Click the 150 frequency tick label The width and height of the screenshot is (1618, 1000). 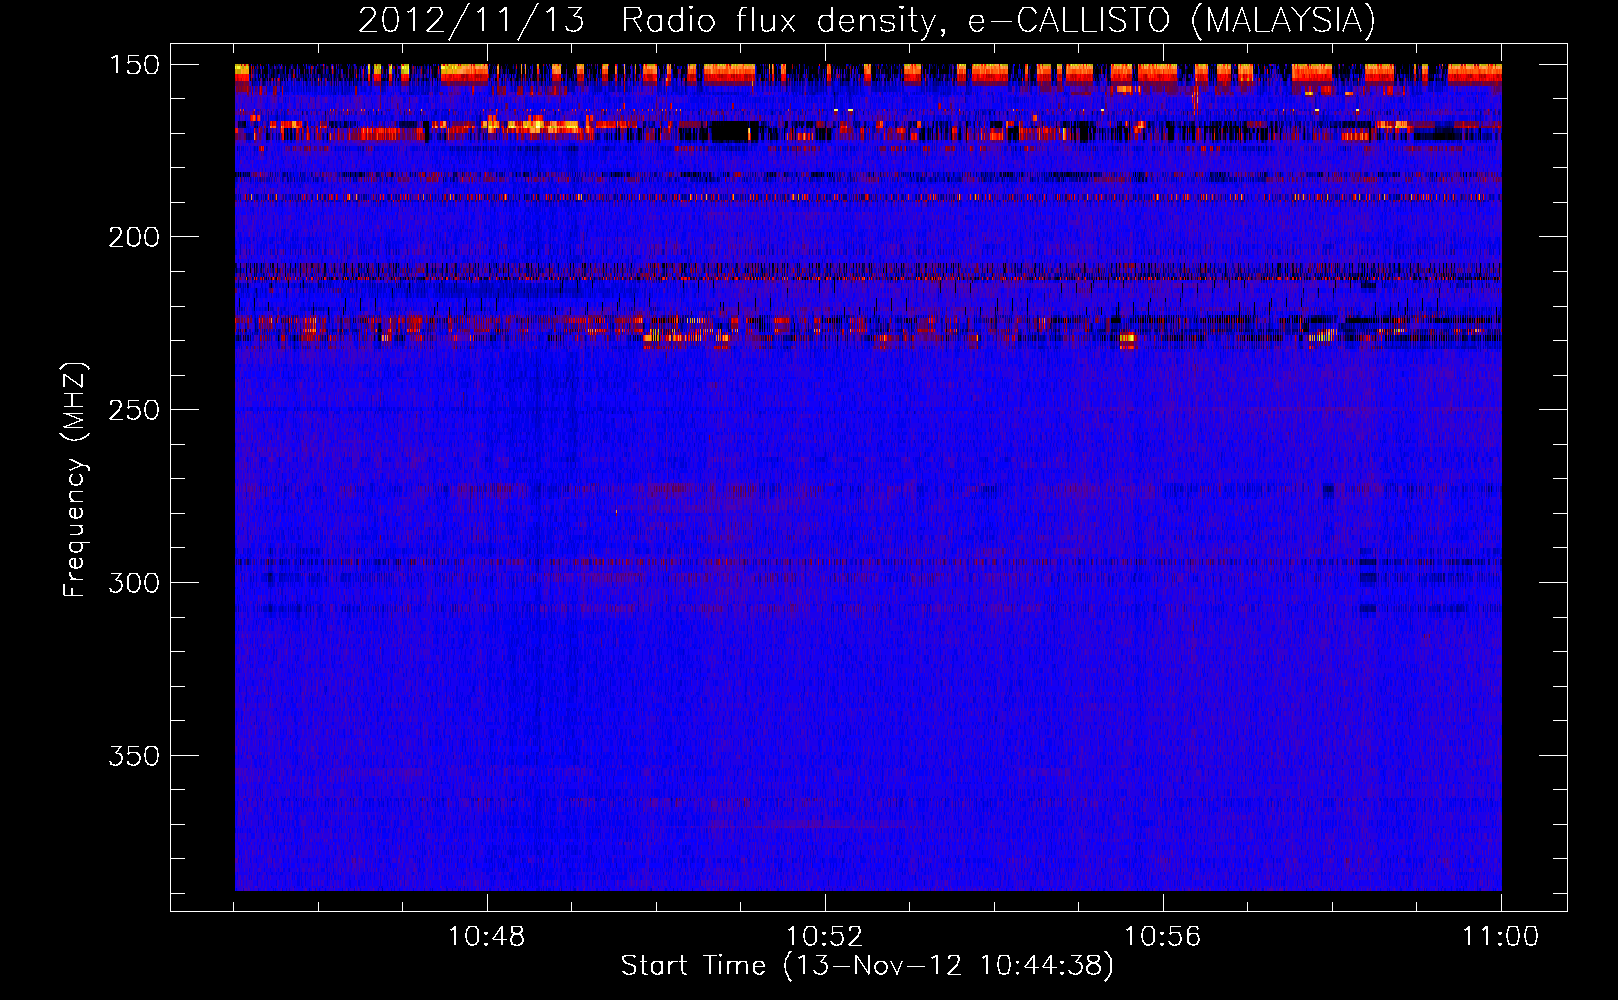tap(134, 65)
